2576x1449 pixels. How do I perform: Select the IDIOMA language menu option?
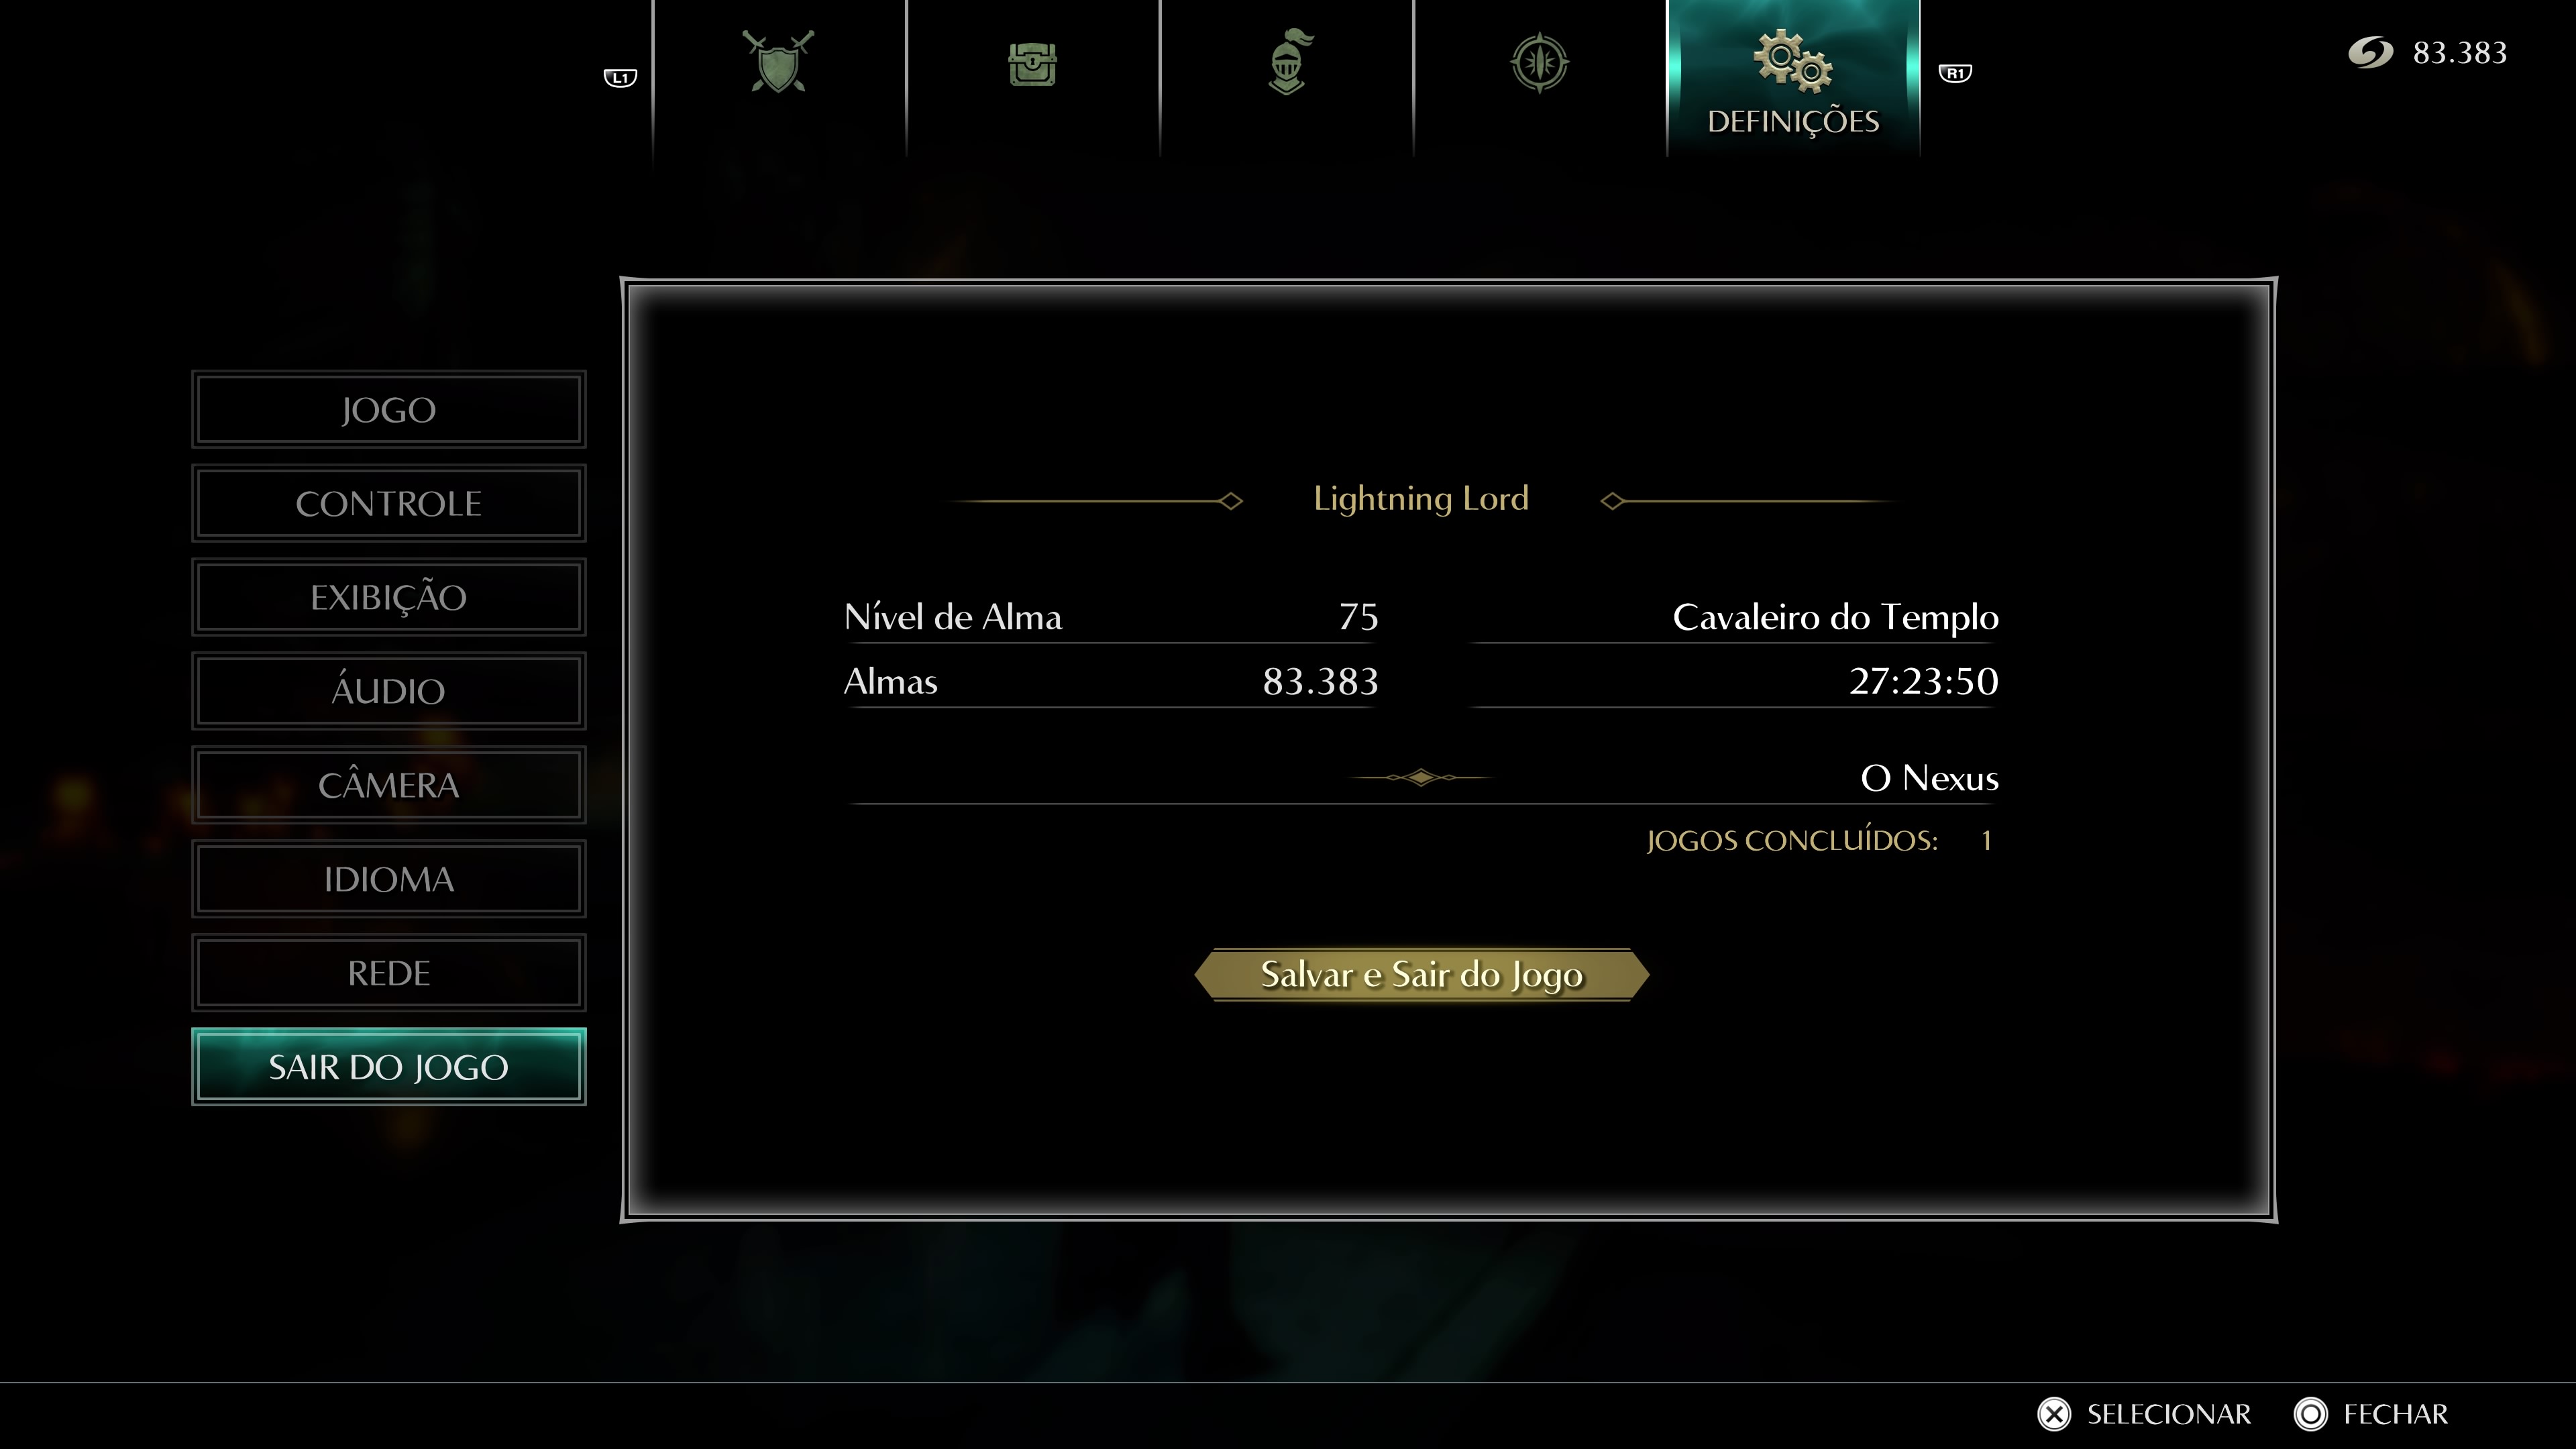[x=388, y=877]
